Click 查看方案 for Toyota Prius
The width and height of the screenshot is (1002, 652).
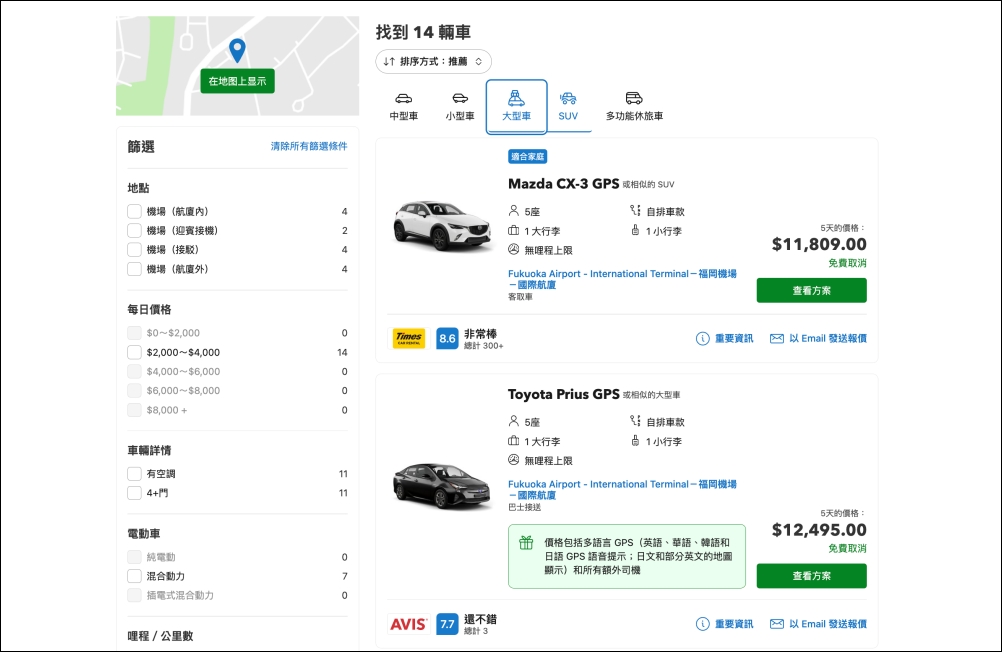(812, 576)
